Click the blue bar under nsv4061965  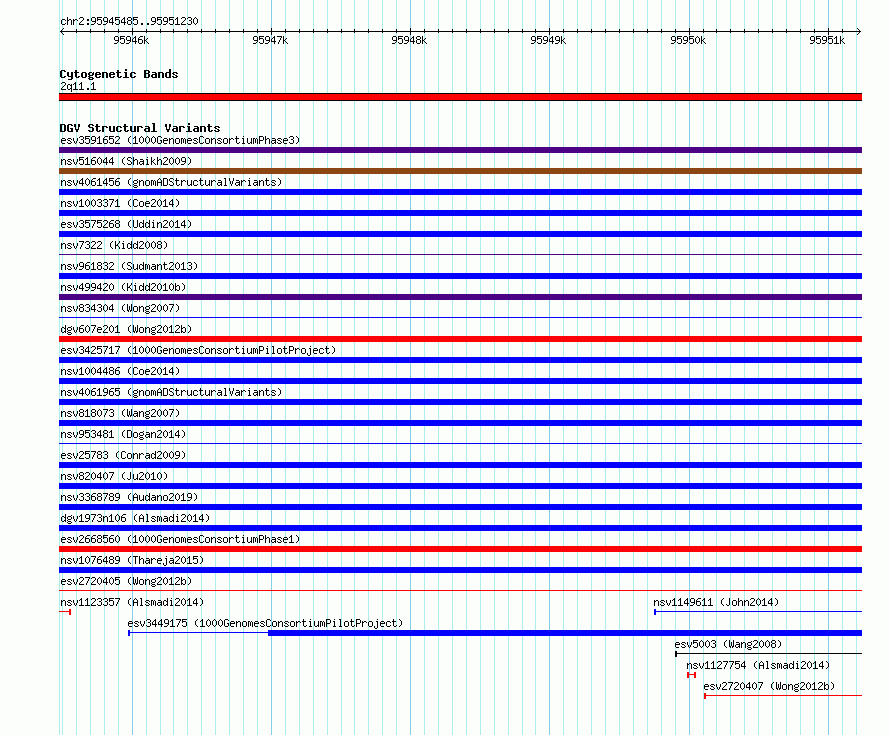tap(460, 402)
